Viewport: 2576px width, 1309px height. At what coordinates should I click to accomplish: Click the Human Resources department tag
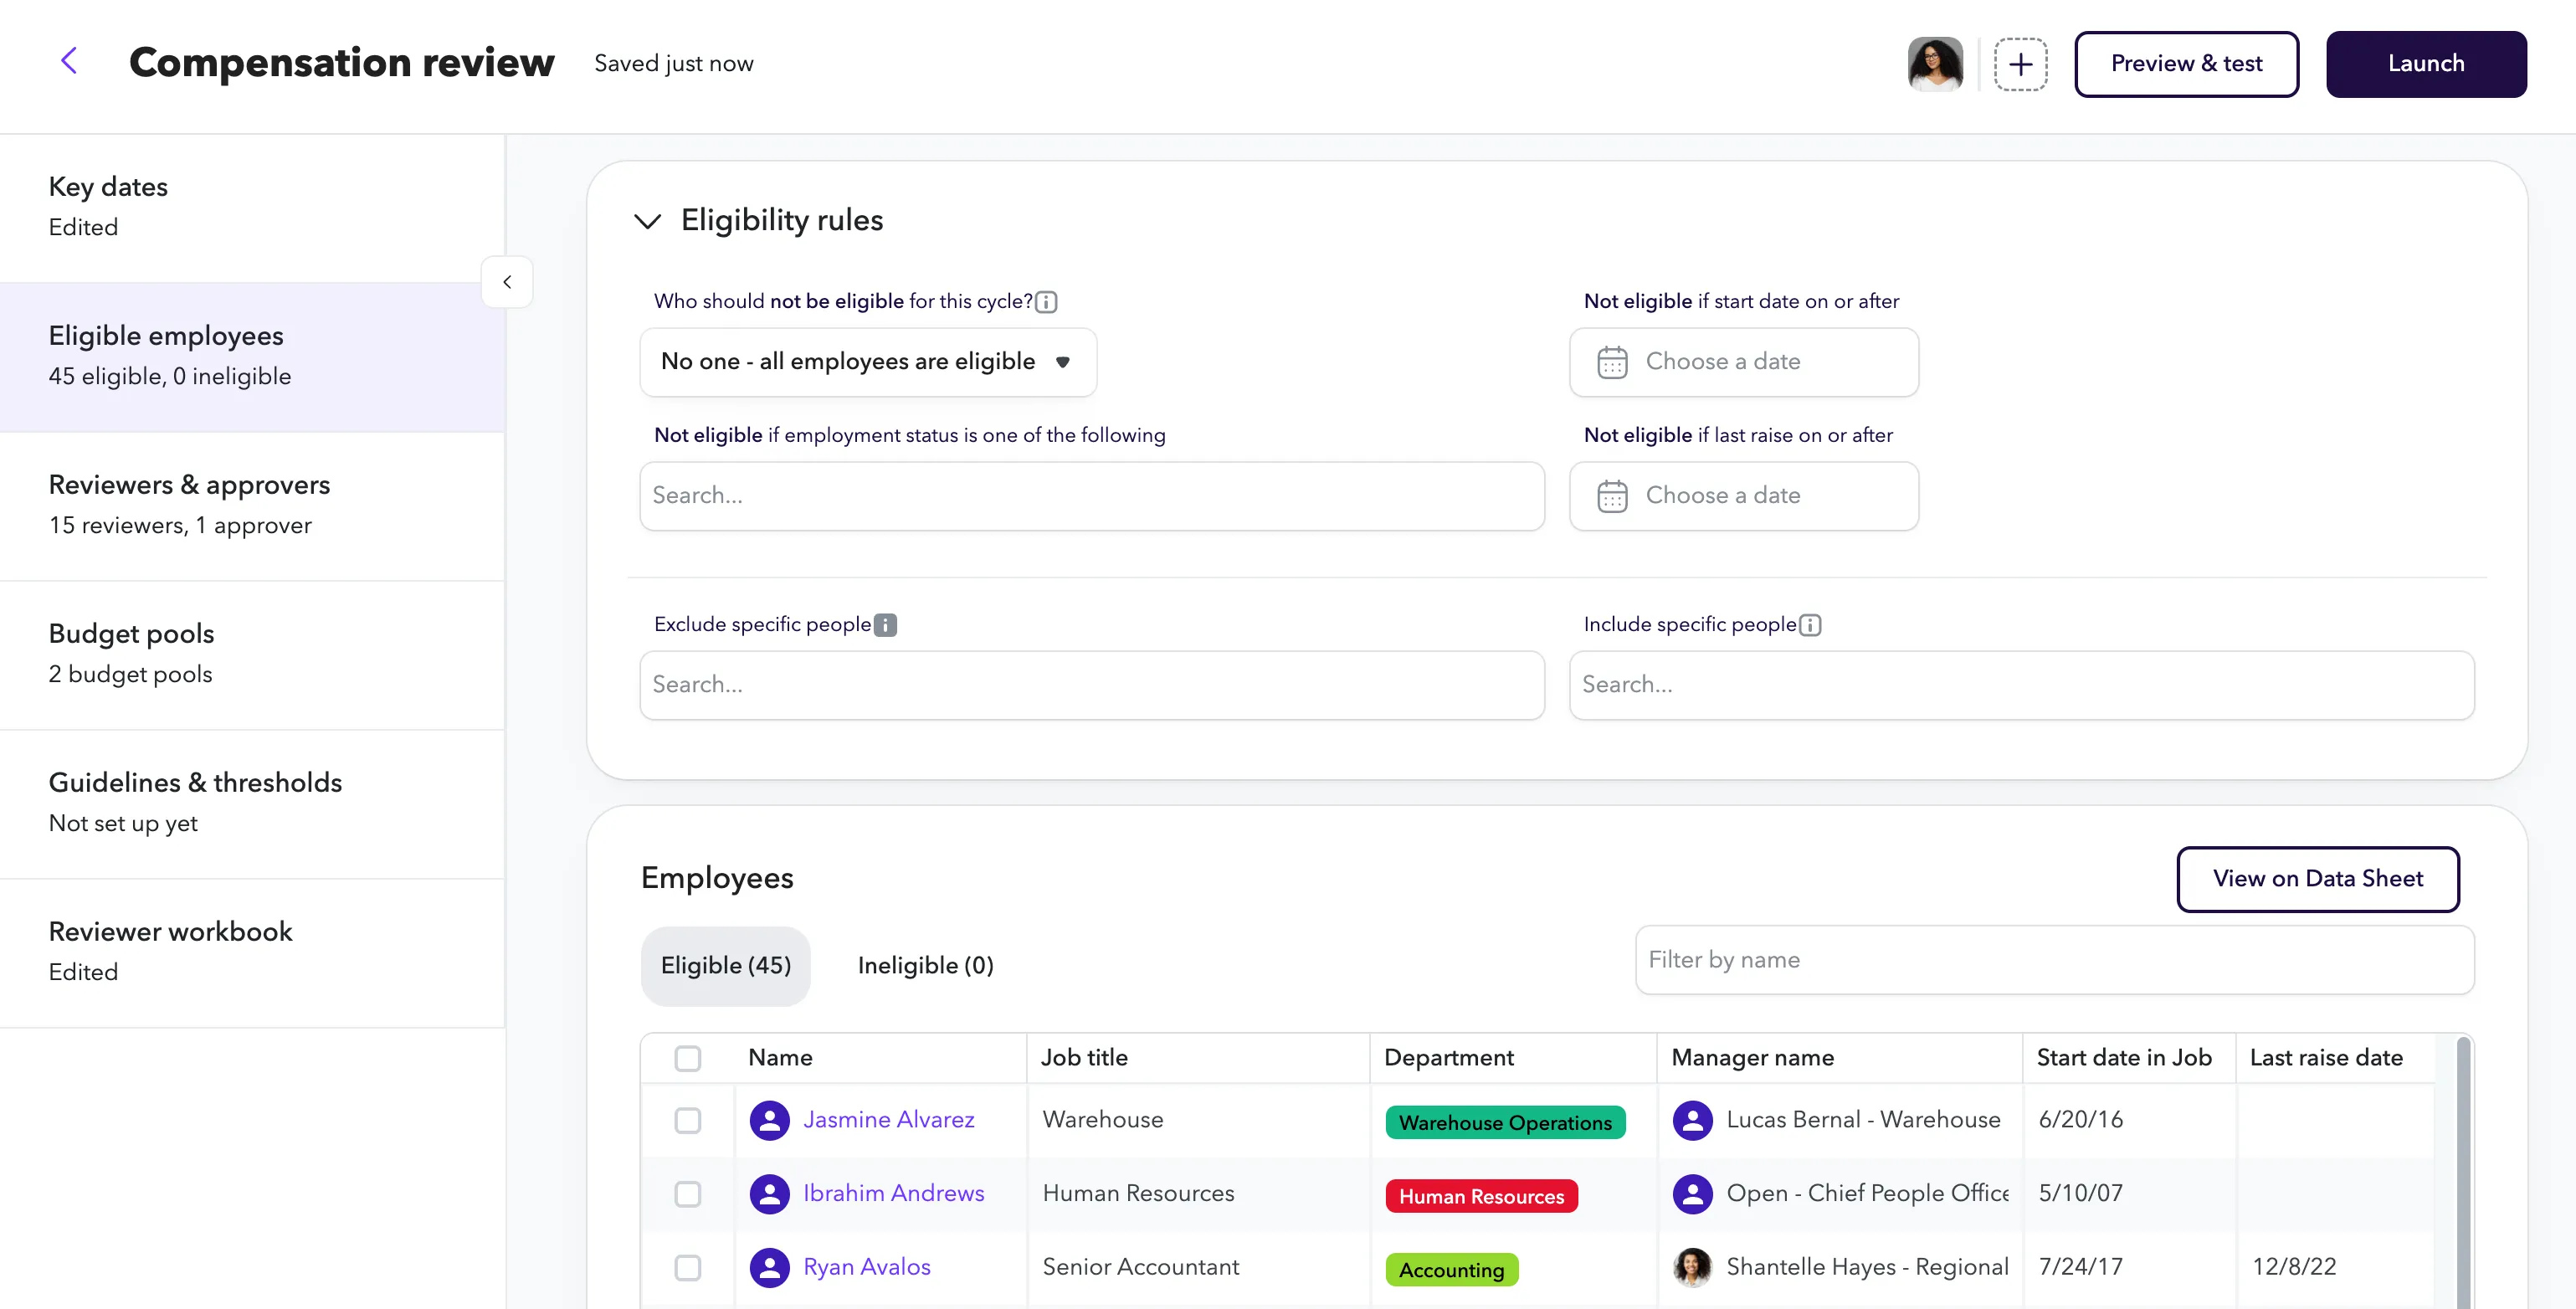coord(1481,1197)
